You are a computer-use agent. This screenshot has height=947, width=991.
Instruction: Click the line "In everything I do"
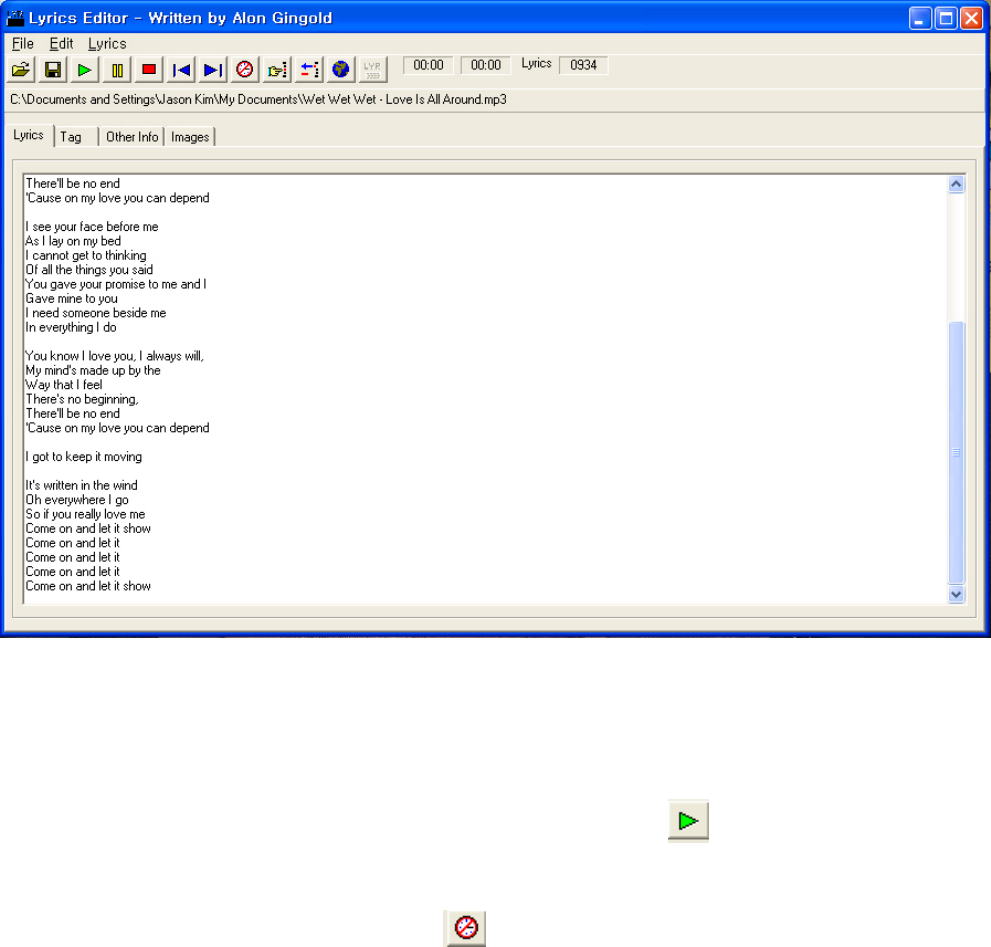click(71, 327)
